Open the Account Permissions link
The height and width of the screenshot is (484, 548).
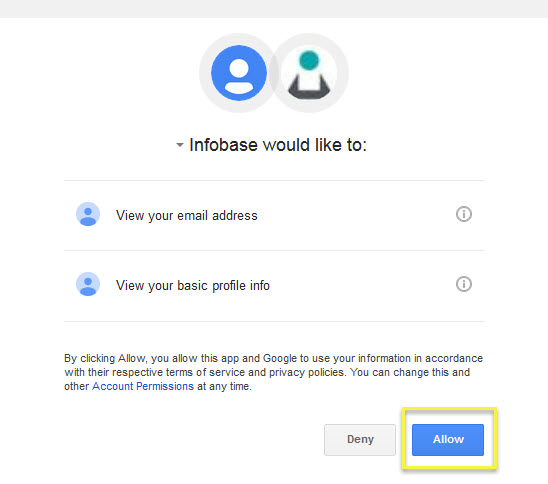(143, 386)
